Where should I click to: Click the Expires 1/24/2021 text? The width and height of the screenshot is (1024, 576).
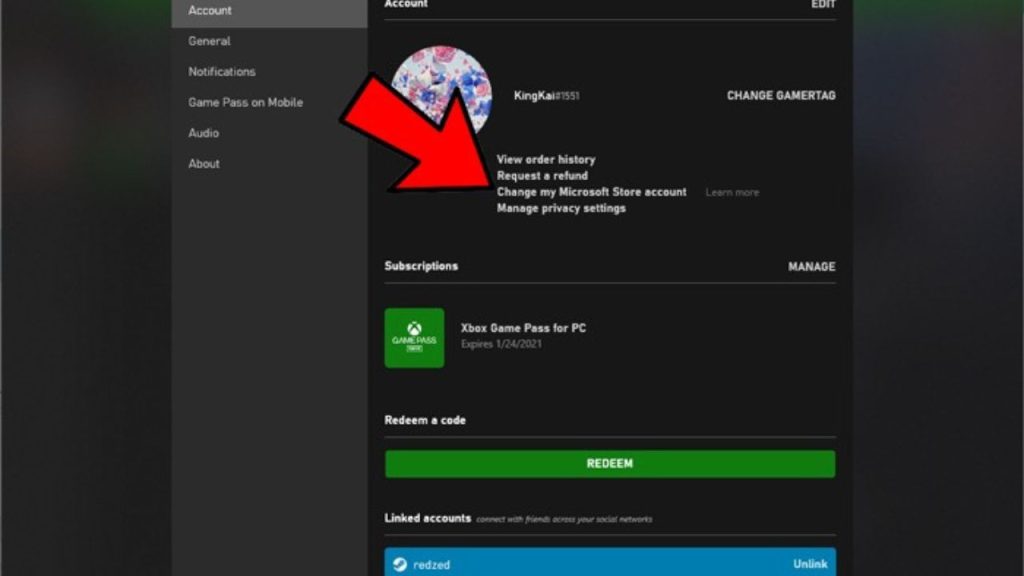[501, 344]
